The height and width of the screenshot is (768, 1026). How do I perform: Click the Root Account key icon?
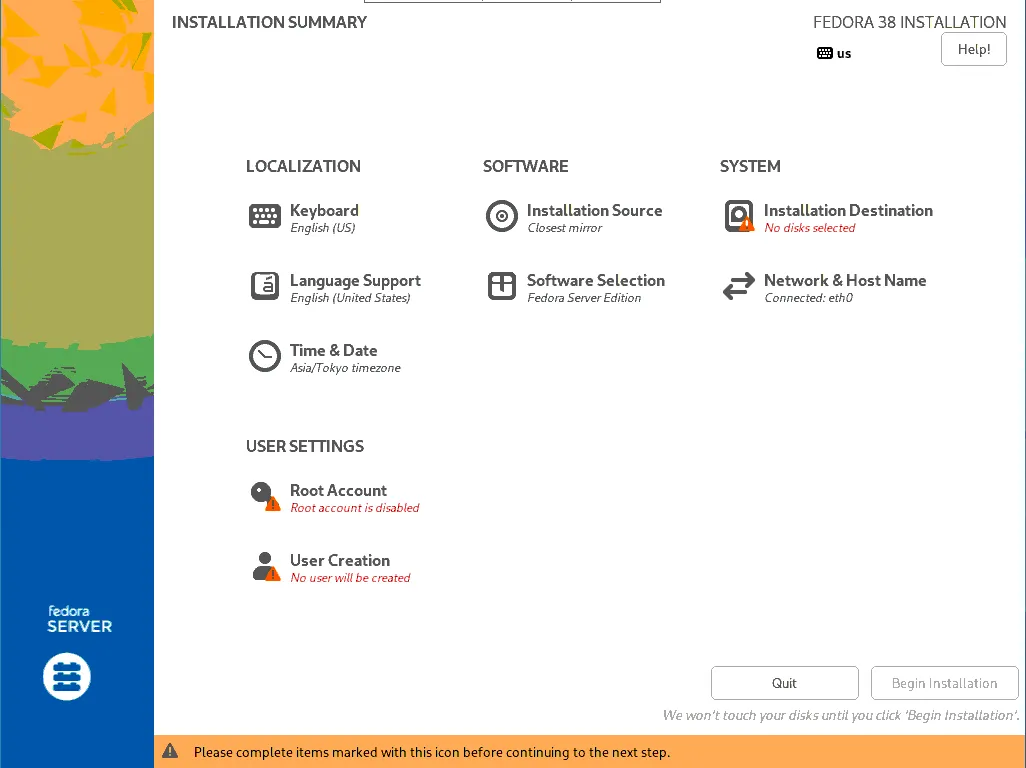tap(264, 496)
